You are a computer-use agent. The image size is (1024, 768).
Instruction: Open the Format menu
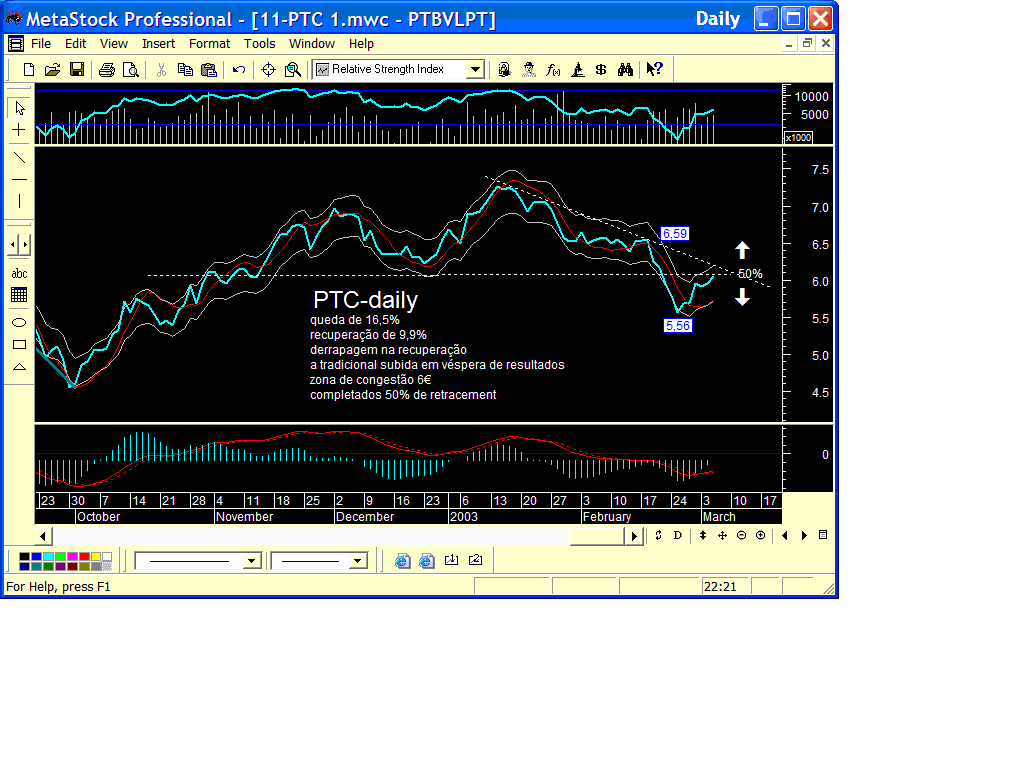click(209, 44)
